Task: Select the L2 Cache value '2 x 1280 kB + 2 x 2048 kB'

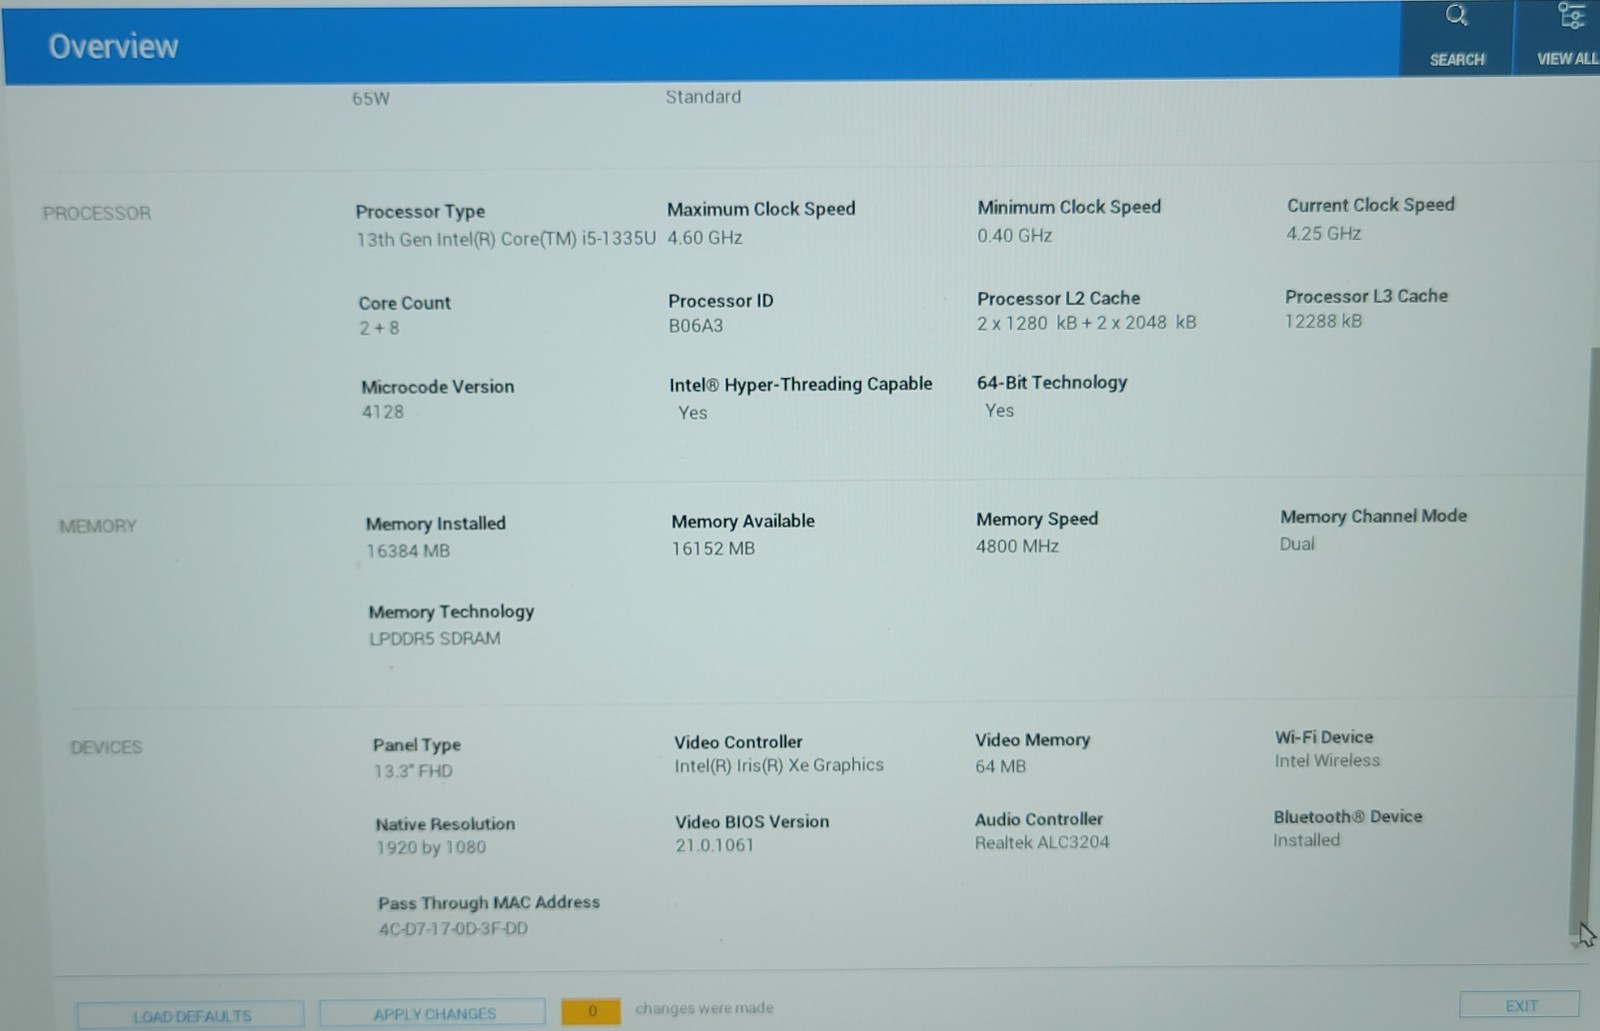Action: click(1087, 322)
